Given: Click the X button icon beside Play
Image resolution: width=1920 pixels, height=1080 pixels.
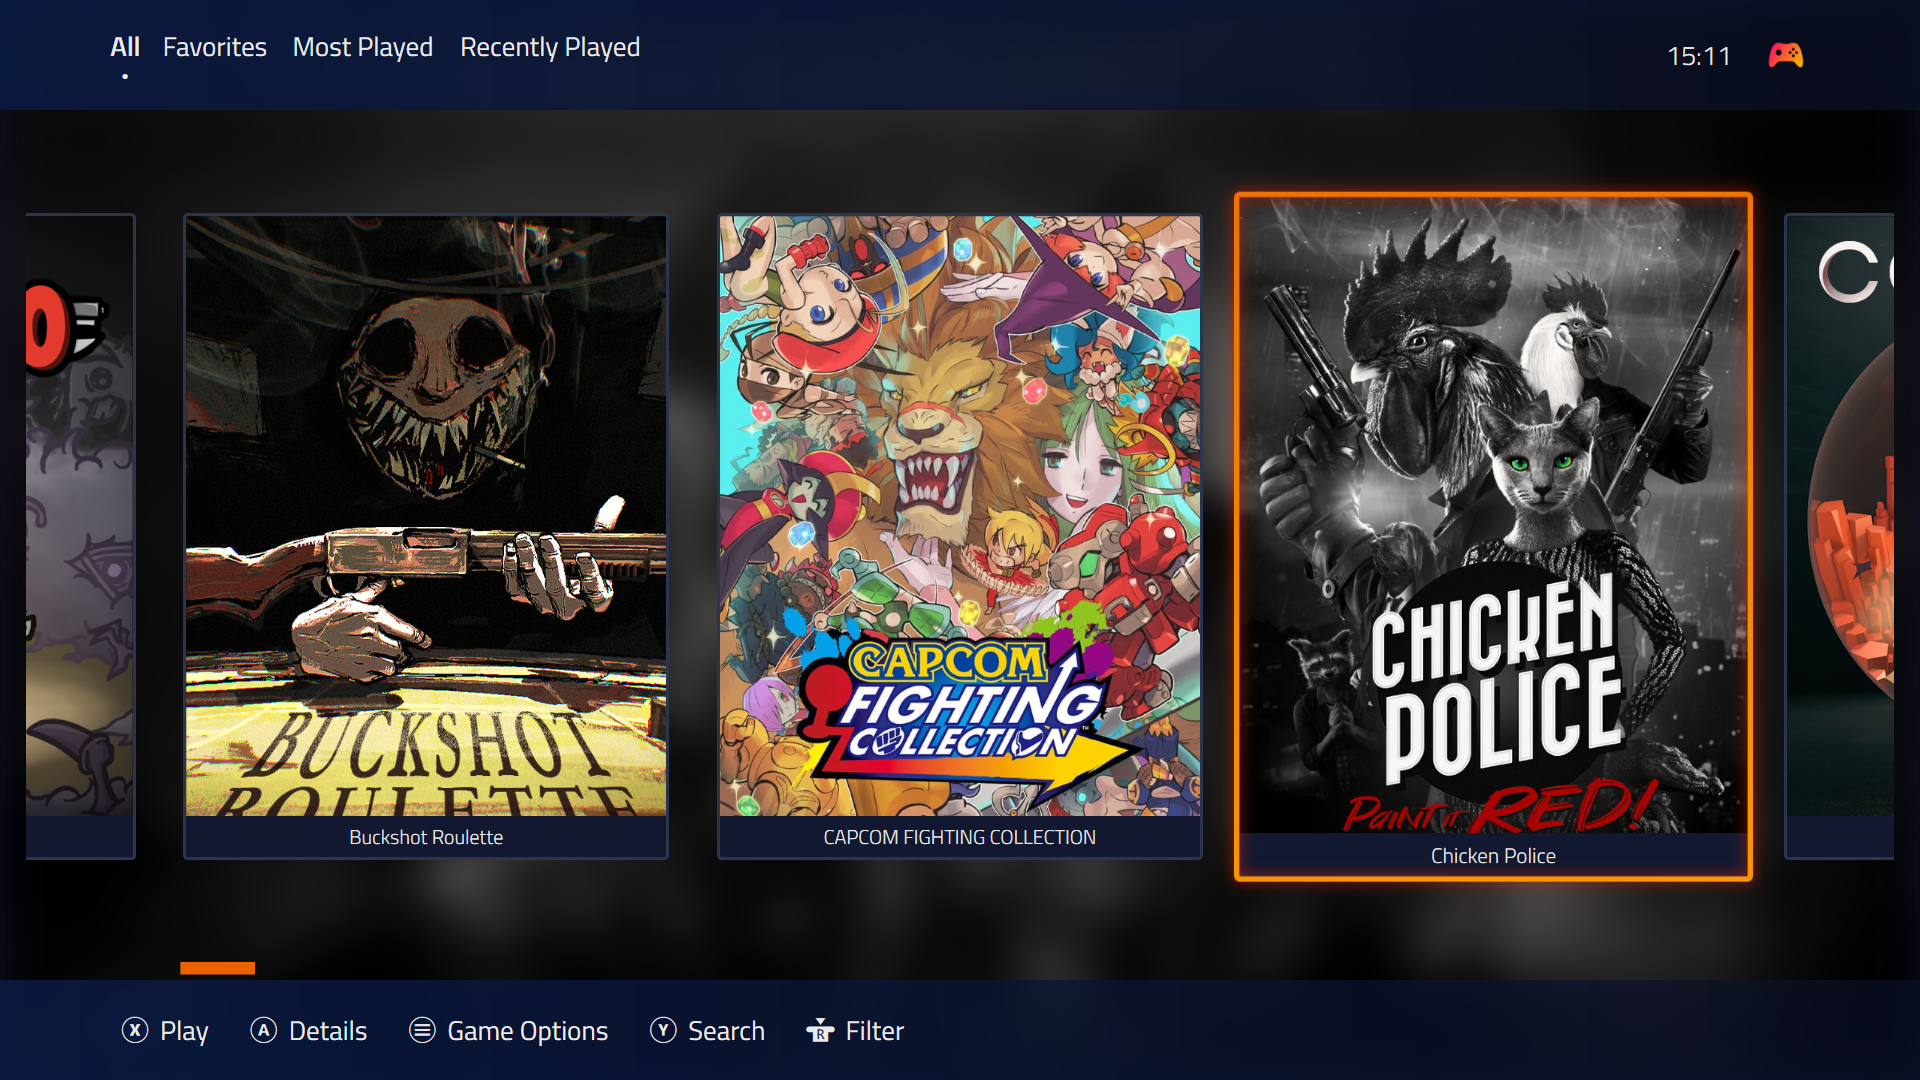Looking at the screenshot, I should [135, 1030].
